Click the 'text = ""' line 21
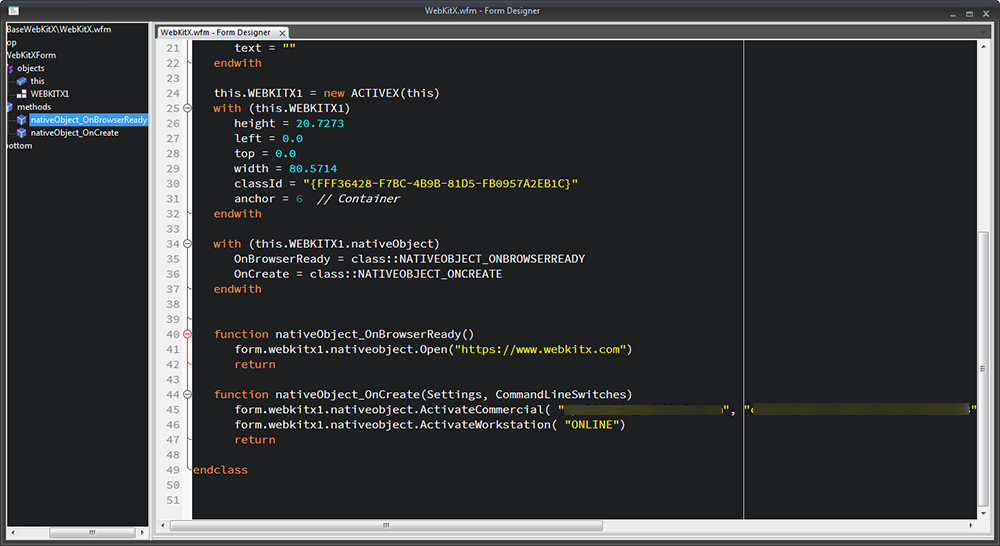The image size is (1000, 546). pos(265,48)
